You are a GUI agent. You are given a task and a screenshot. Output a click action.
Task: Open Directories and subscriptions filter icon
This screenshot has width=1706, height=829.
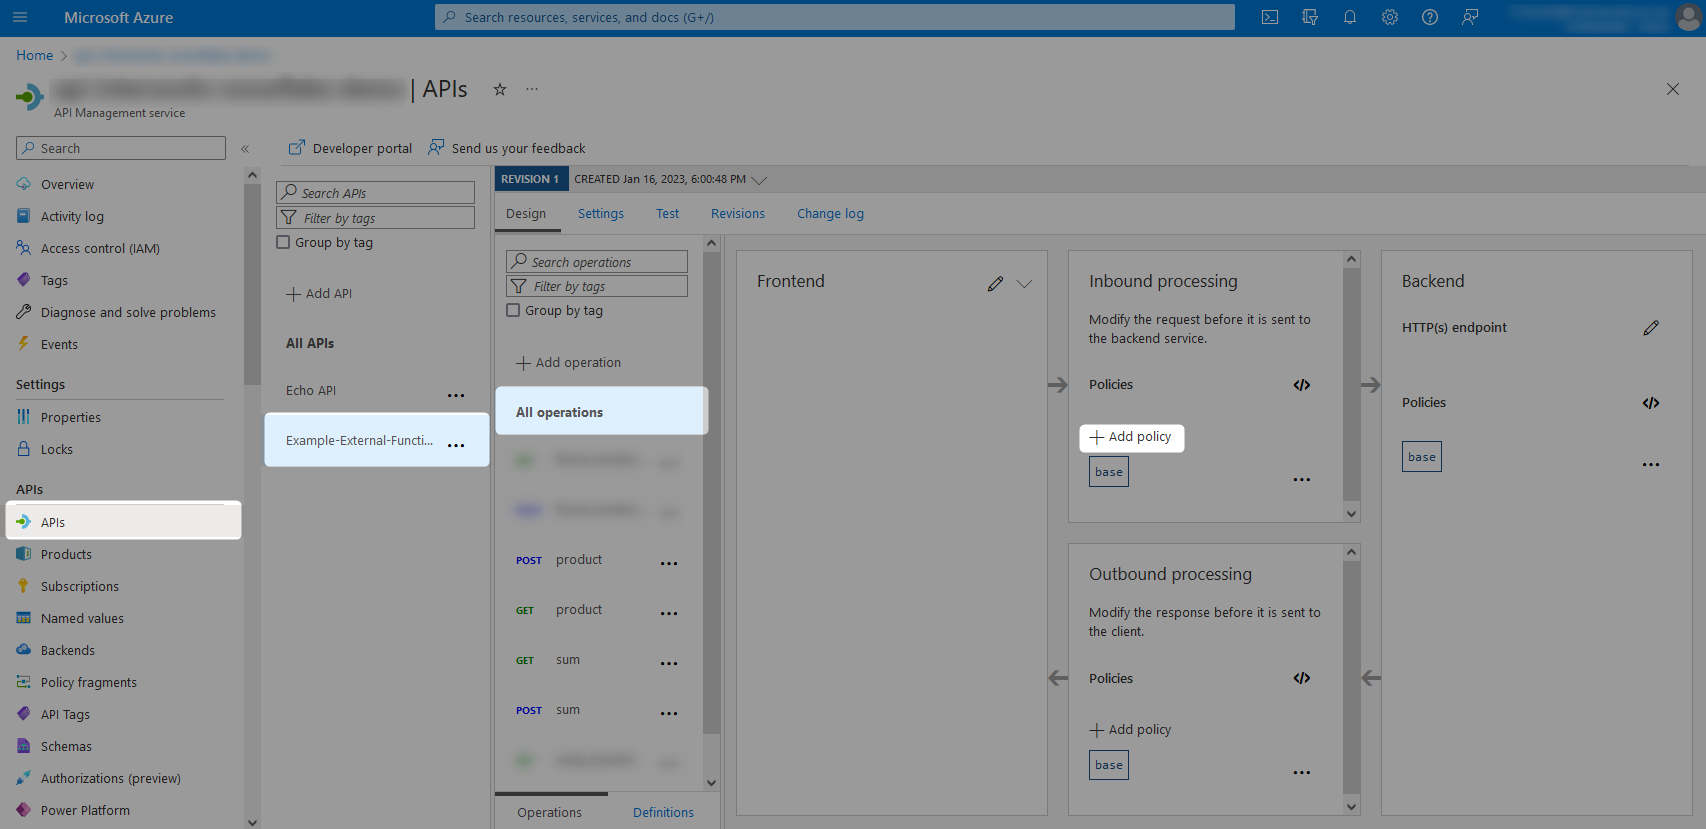(x=1310, y=17)
